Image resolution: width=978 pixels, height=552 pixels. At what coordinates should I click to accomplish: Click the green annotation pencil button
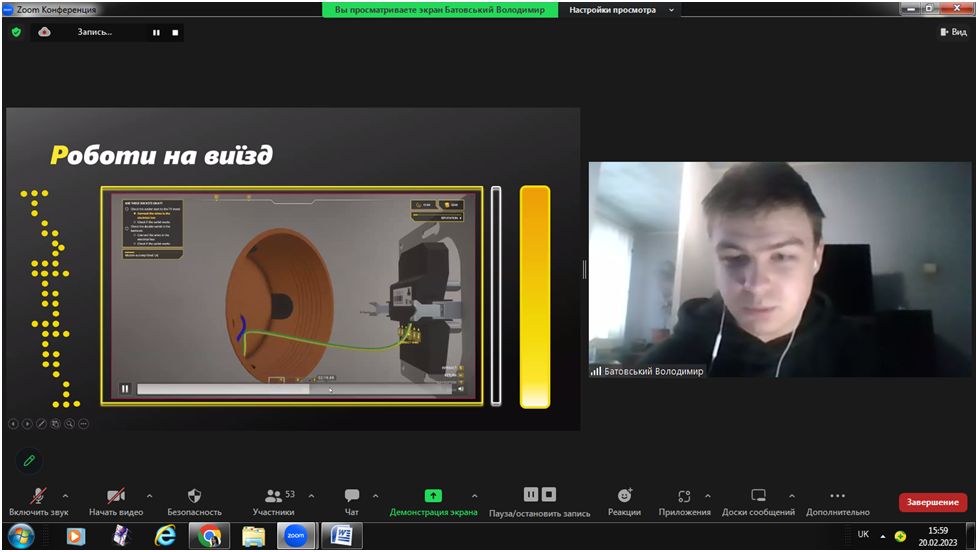(x=29, y=460)
